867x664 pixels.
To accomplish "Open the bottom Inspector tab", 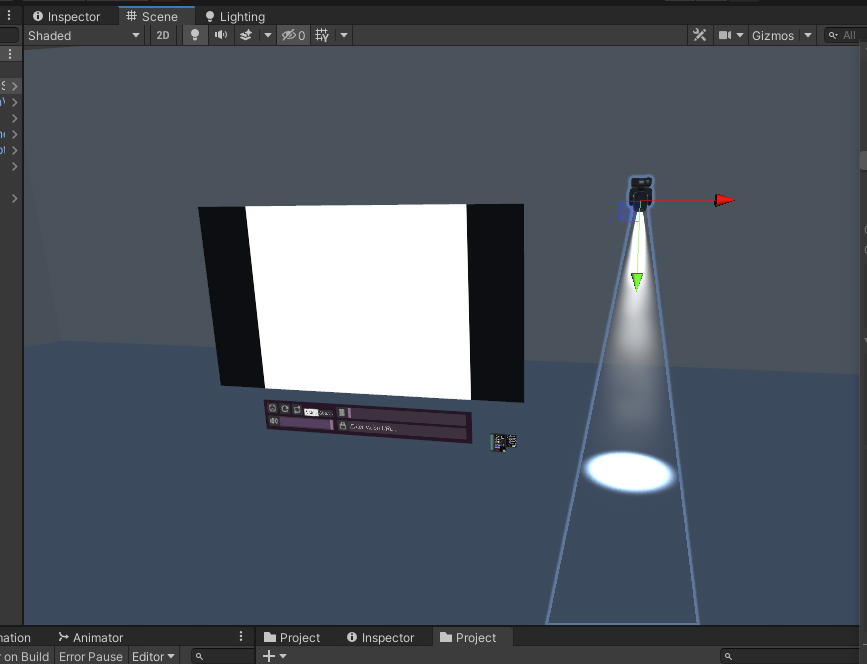I will click(x=380, y=637).
